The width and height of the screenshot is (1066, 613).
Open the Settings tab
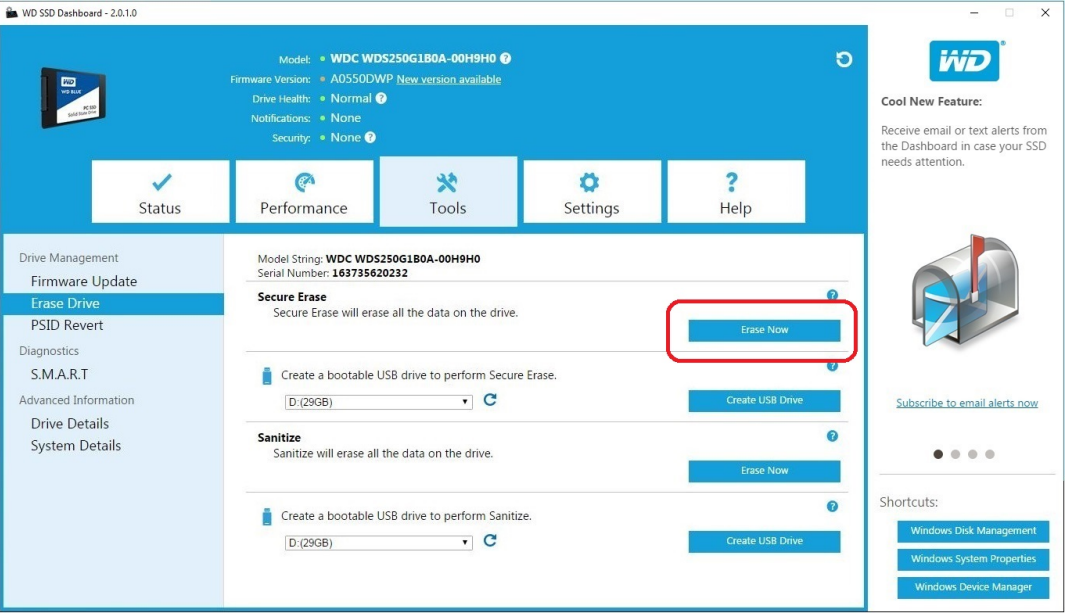590,192
